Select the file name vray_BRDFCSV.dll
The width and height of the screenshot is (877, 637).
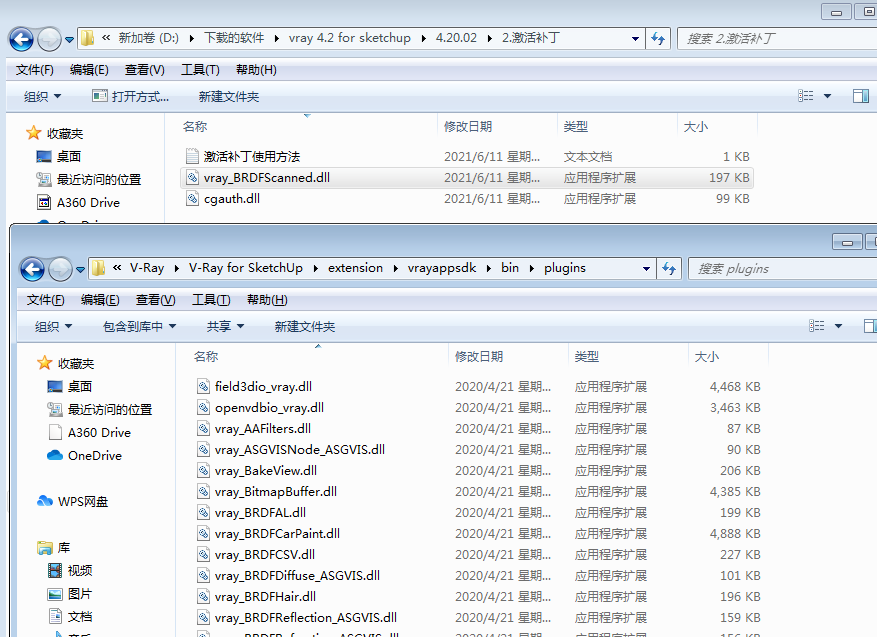pyautogui.click(x=265, y=555)
